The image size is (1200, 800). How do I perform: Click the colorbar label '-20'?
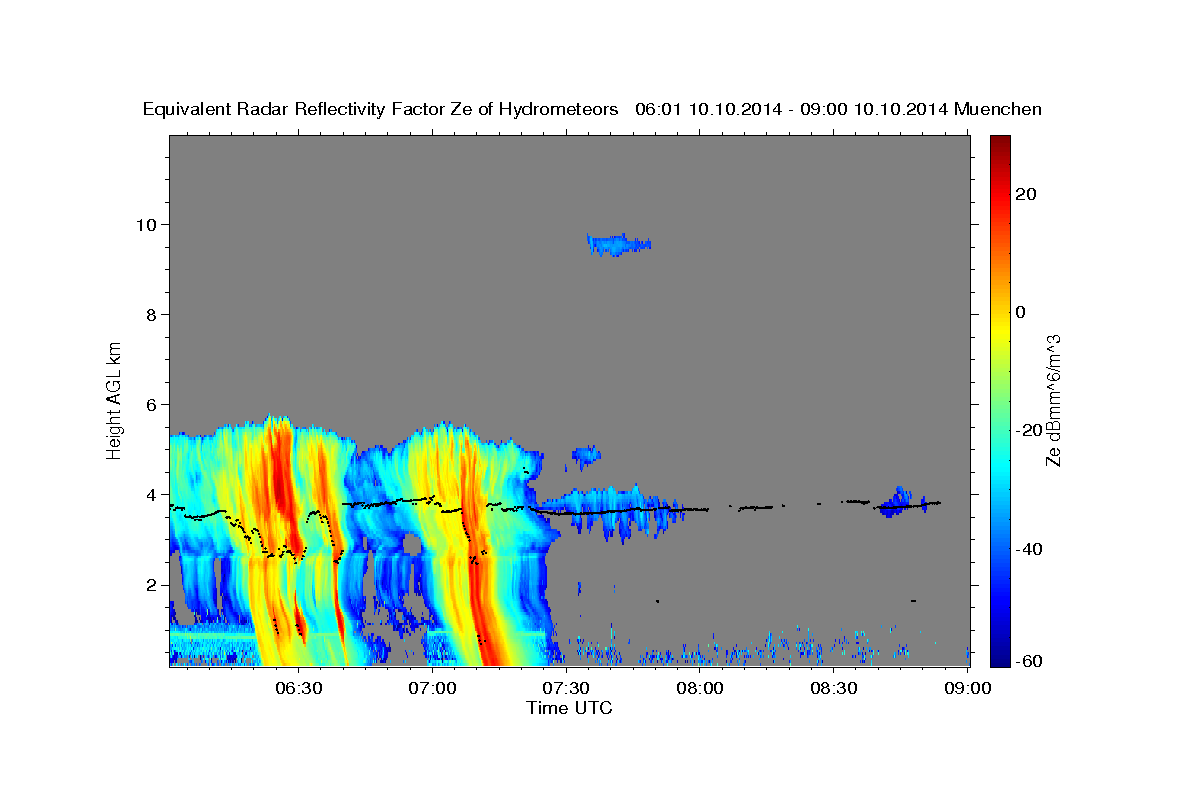pyautogui.click(x=1029, y=430)
